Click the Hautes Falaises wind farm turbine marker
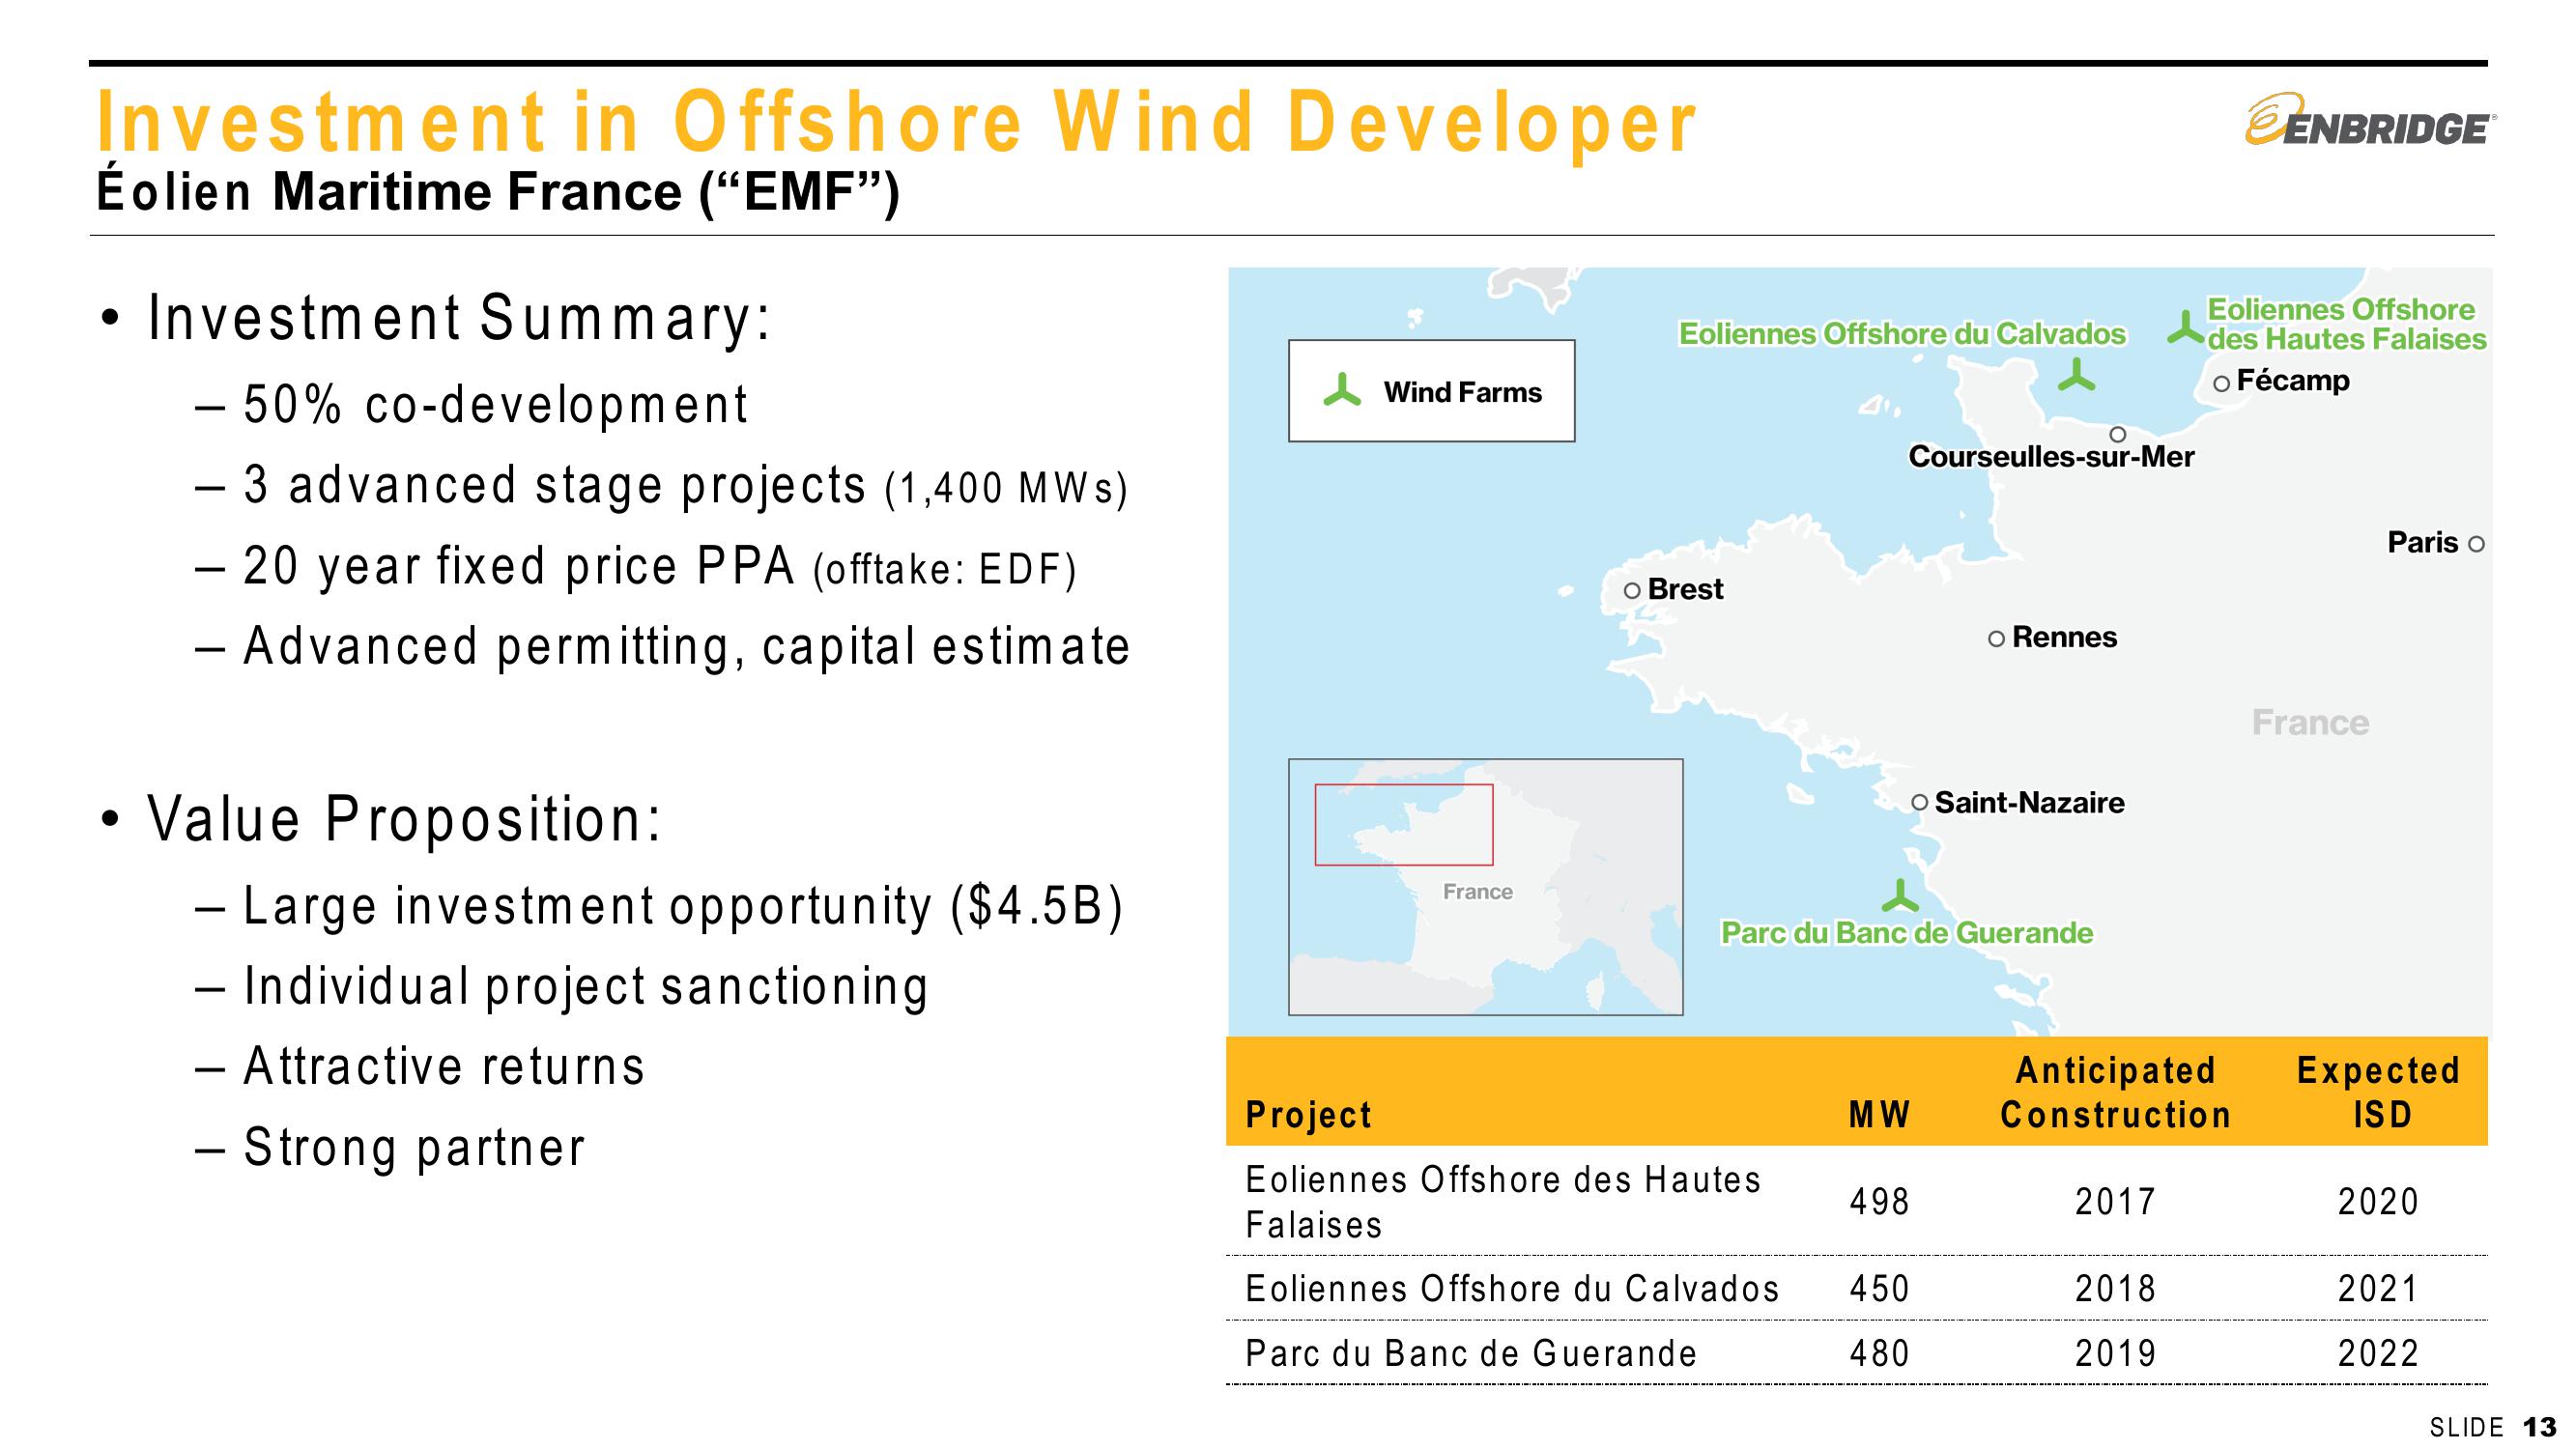Viewport: 2576px width, 1449px height. tap(2187, 328)
